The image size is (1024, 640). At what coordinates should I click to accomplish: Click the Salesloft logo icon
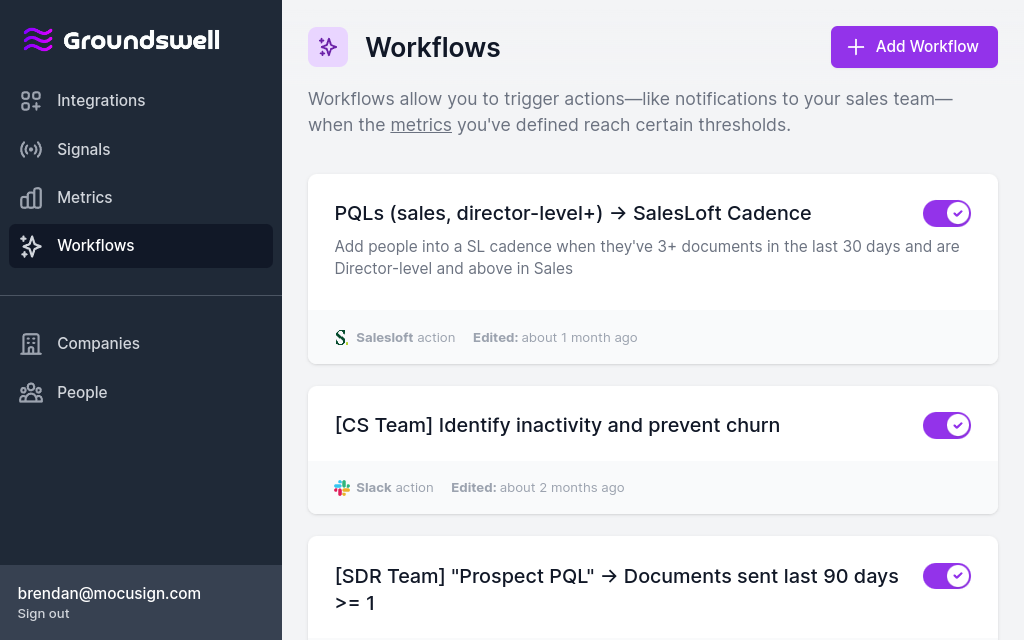pyautogui.click(x=342, y=338)
